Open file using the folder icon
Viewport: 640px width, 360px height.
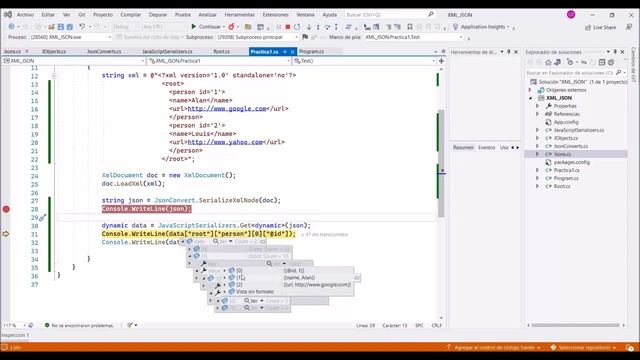tap(51, 27)
